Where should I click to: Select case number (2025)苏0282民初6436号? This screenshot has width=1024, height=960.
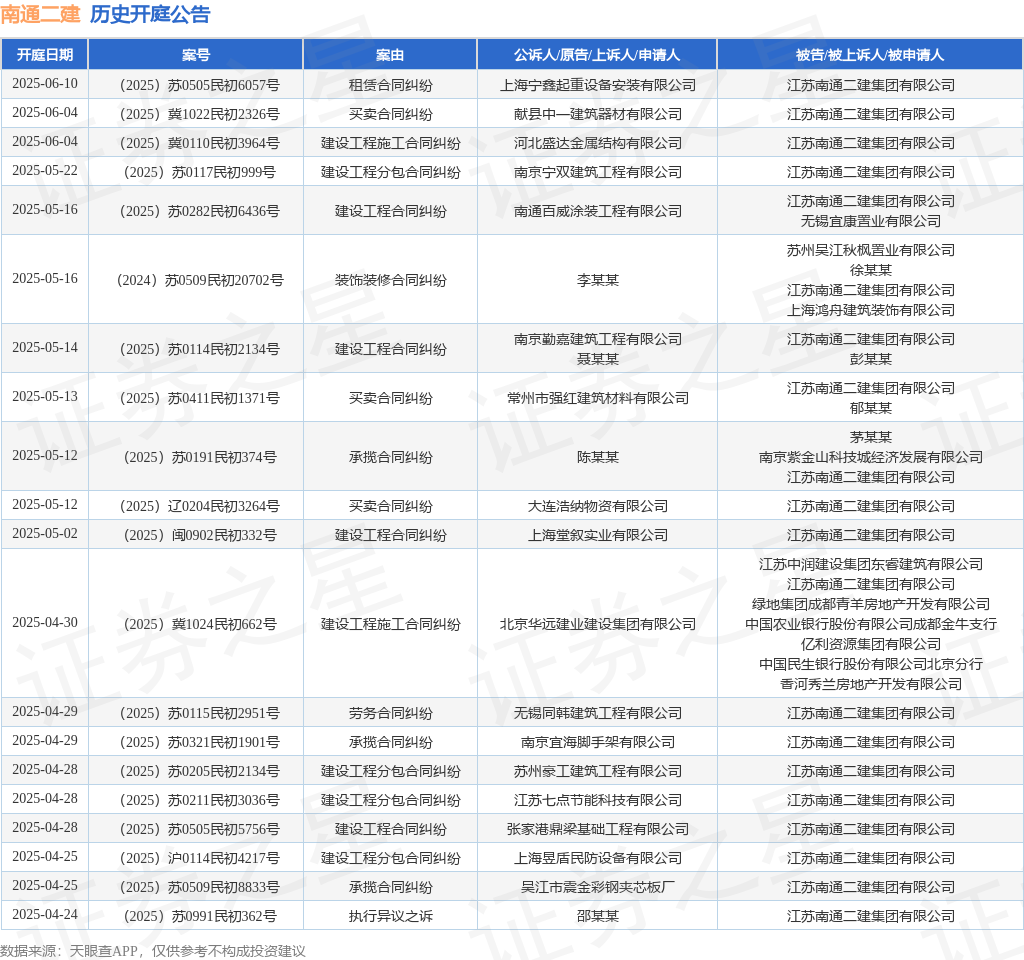click(x=199, y=212)
